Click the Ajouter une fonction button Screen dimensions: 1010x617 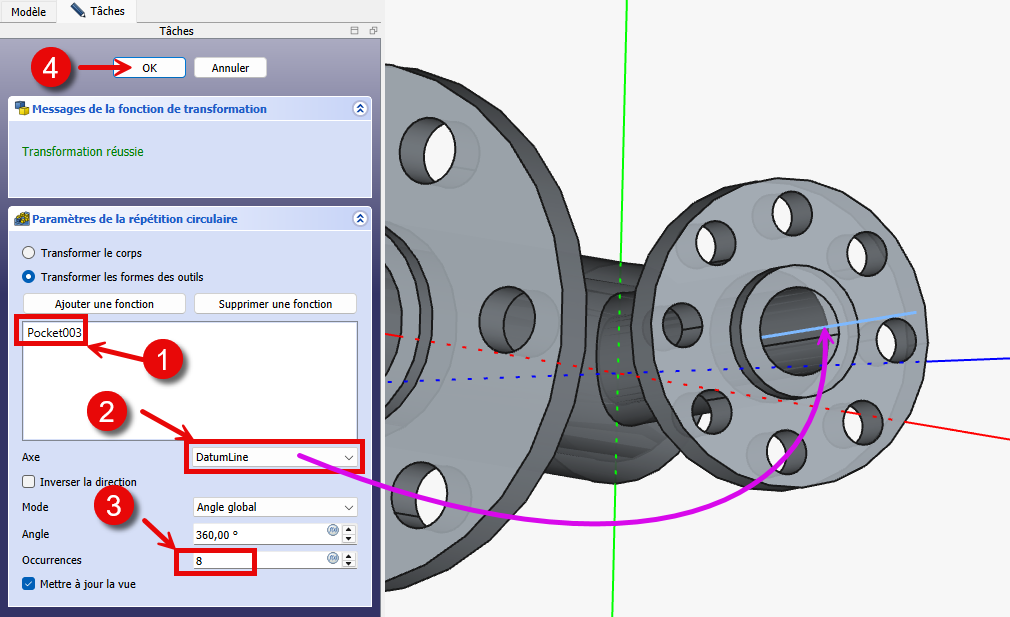[x=104, y=303]
